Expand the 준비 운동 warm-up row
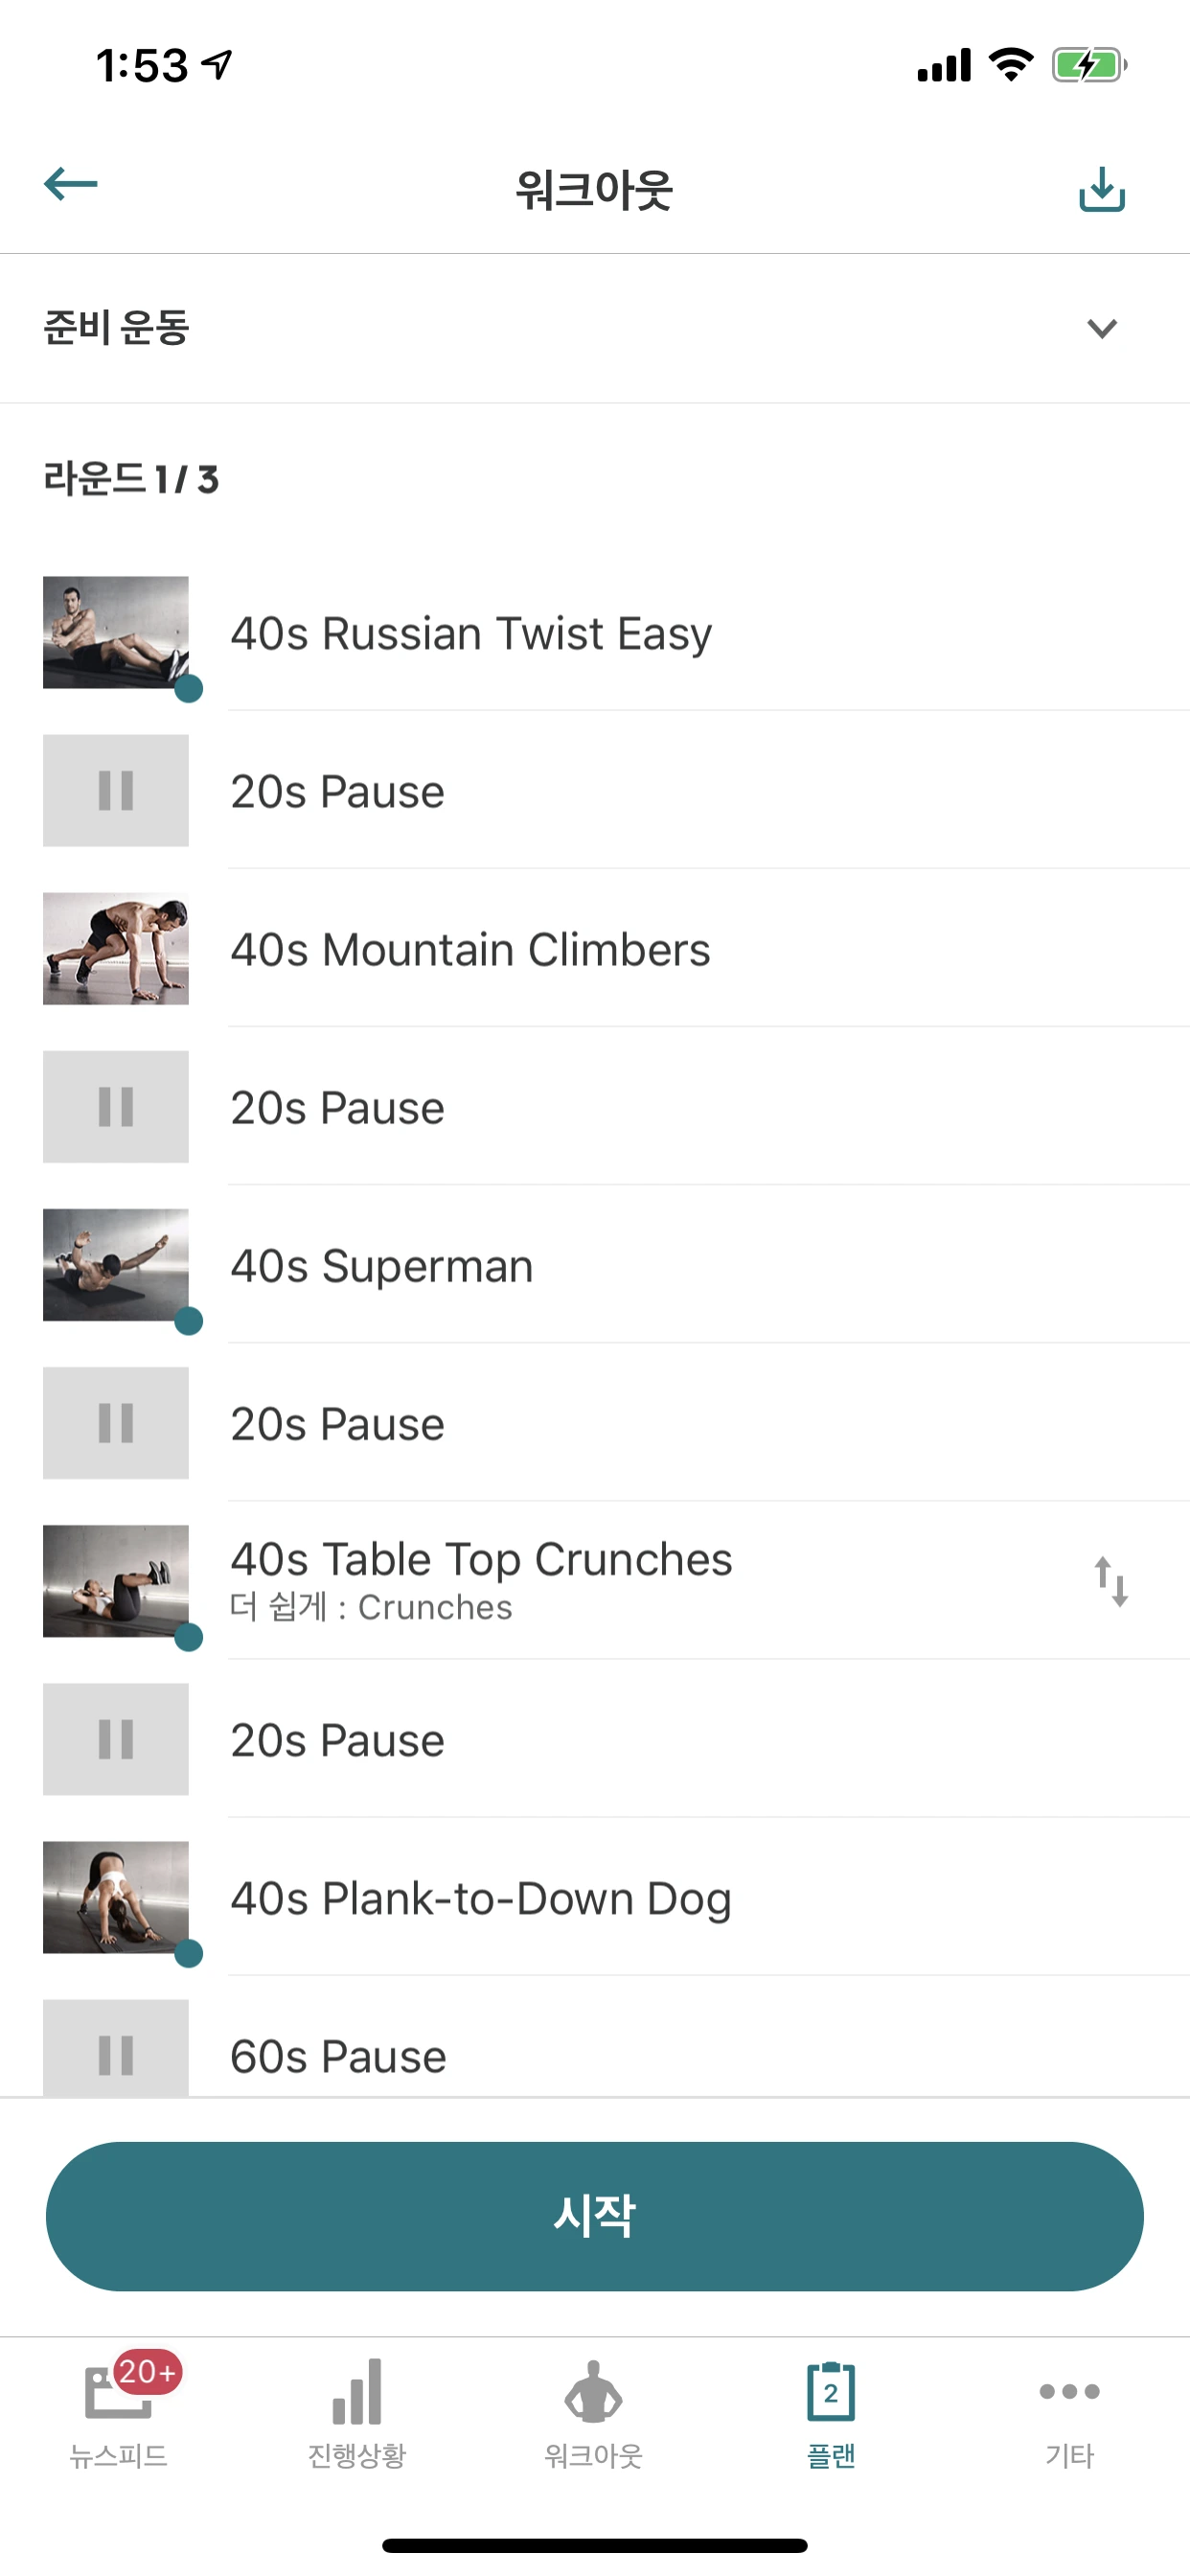Viewport: 1190px width, 2576px height. 500,328
